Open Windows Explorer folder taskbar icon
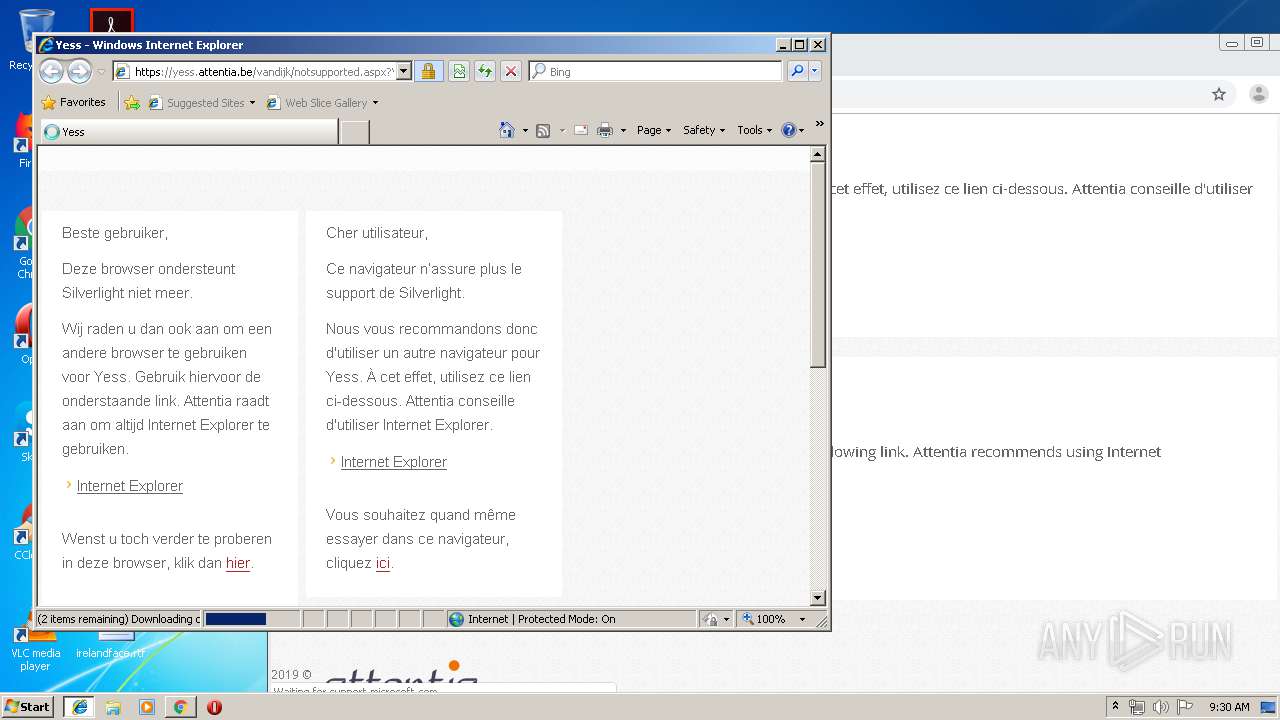Viewport: 1280px width, 720px height. pyautogui.click(x=113, y=707)
